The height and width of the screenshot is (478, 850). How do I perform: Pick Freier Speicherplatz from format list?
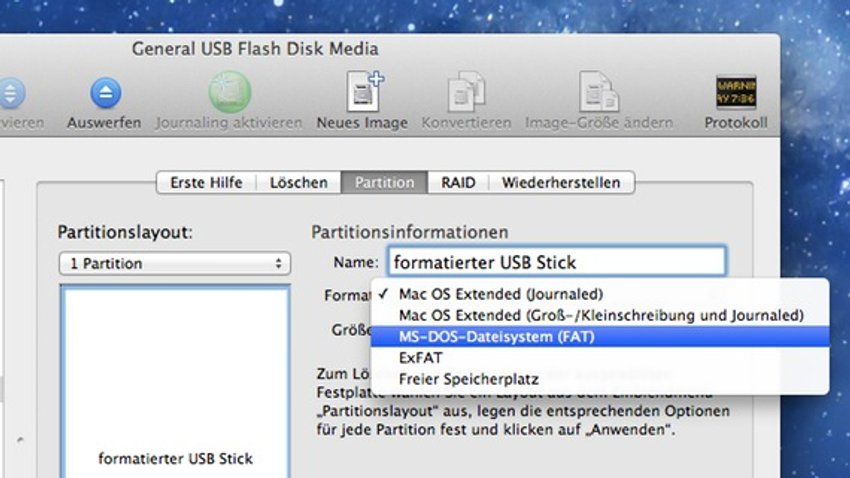coord(600,379)
